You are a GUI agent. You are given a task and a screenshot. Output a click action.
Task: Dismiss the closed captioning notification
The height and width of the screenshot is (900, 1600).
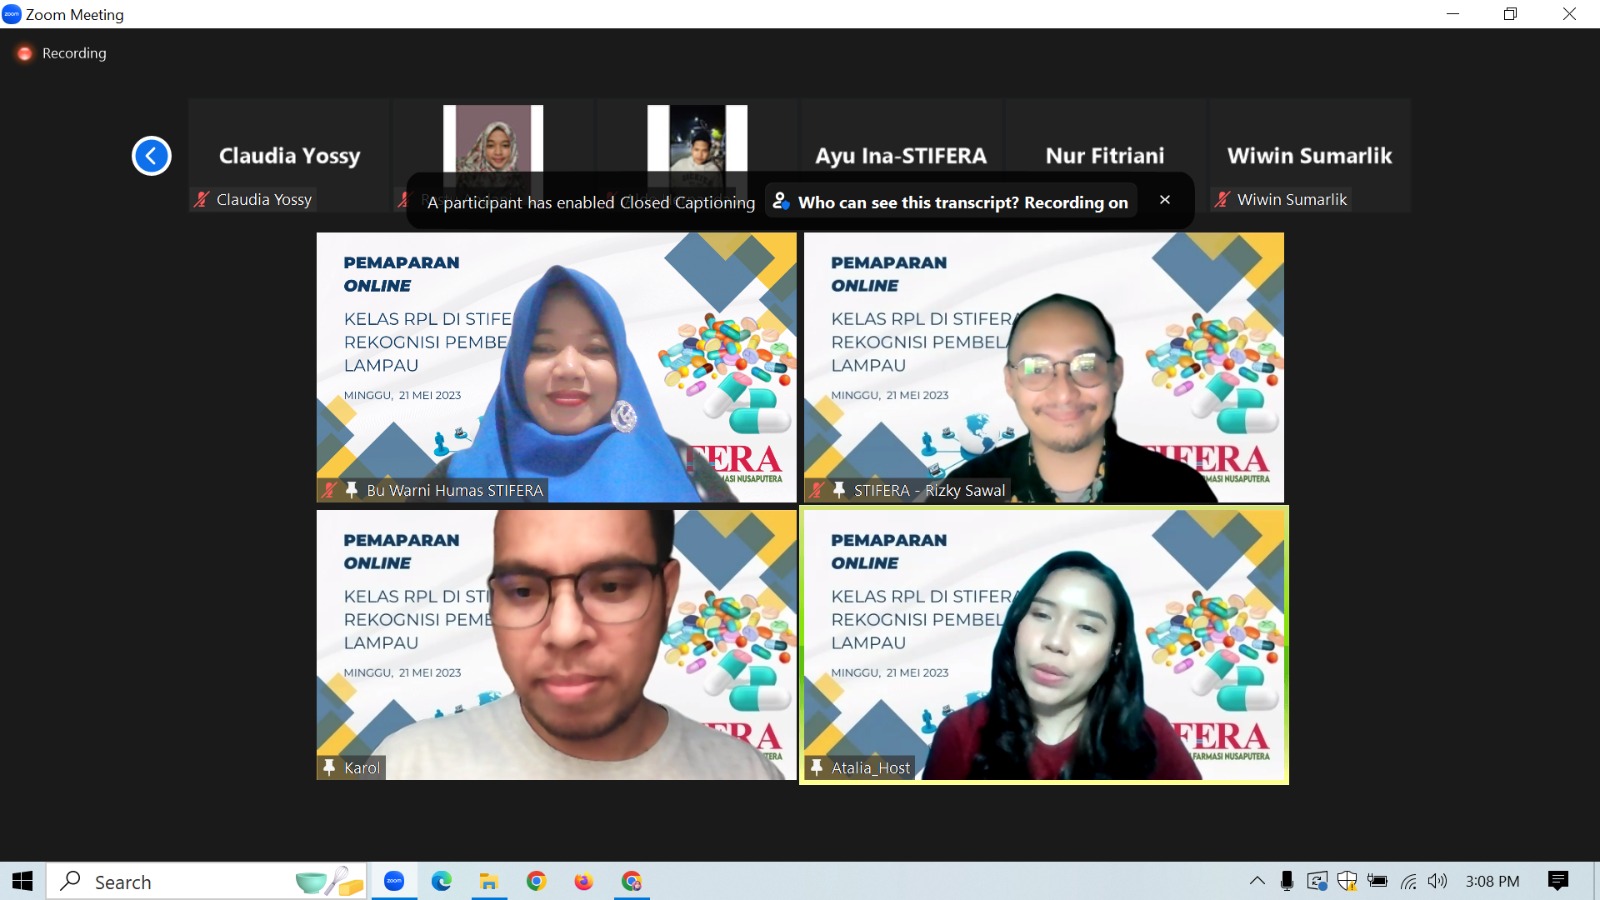[x=1165, y=199]
